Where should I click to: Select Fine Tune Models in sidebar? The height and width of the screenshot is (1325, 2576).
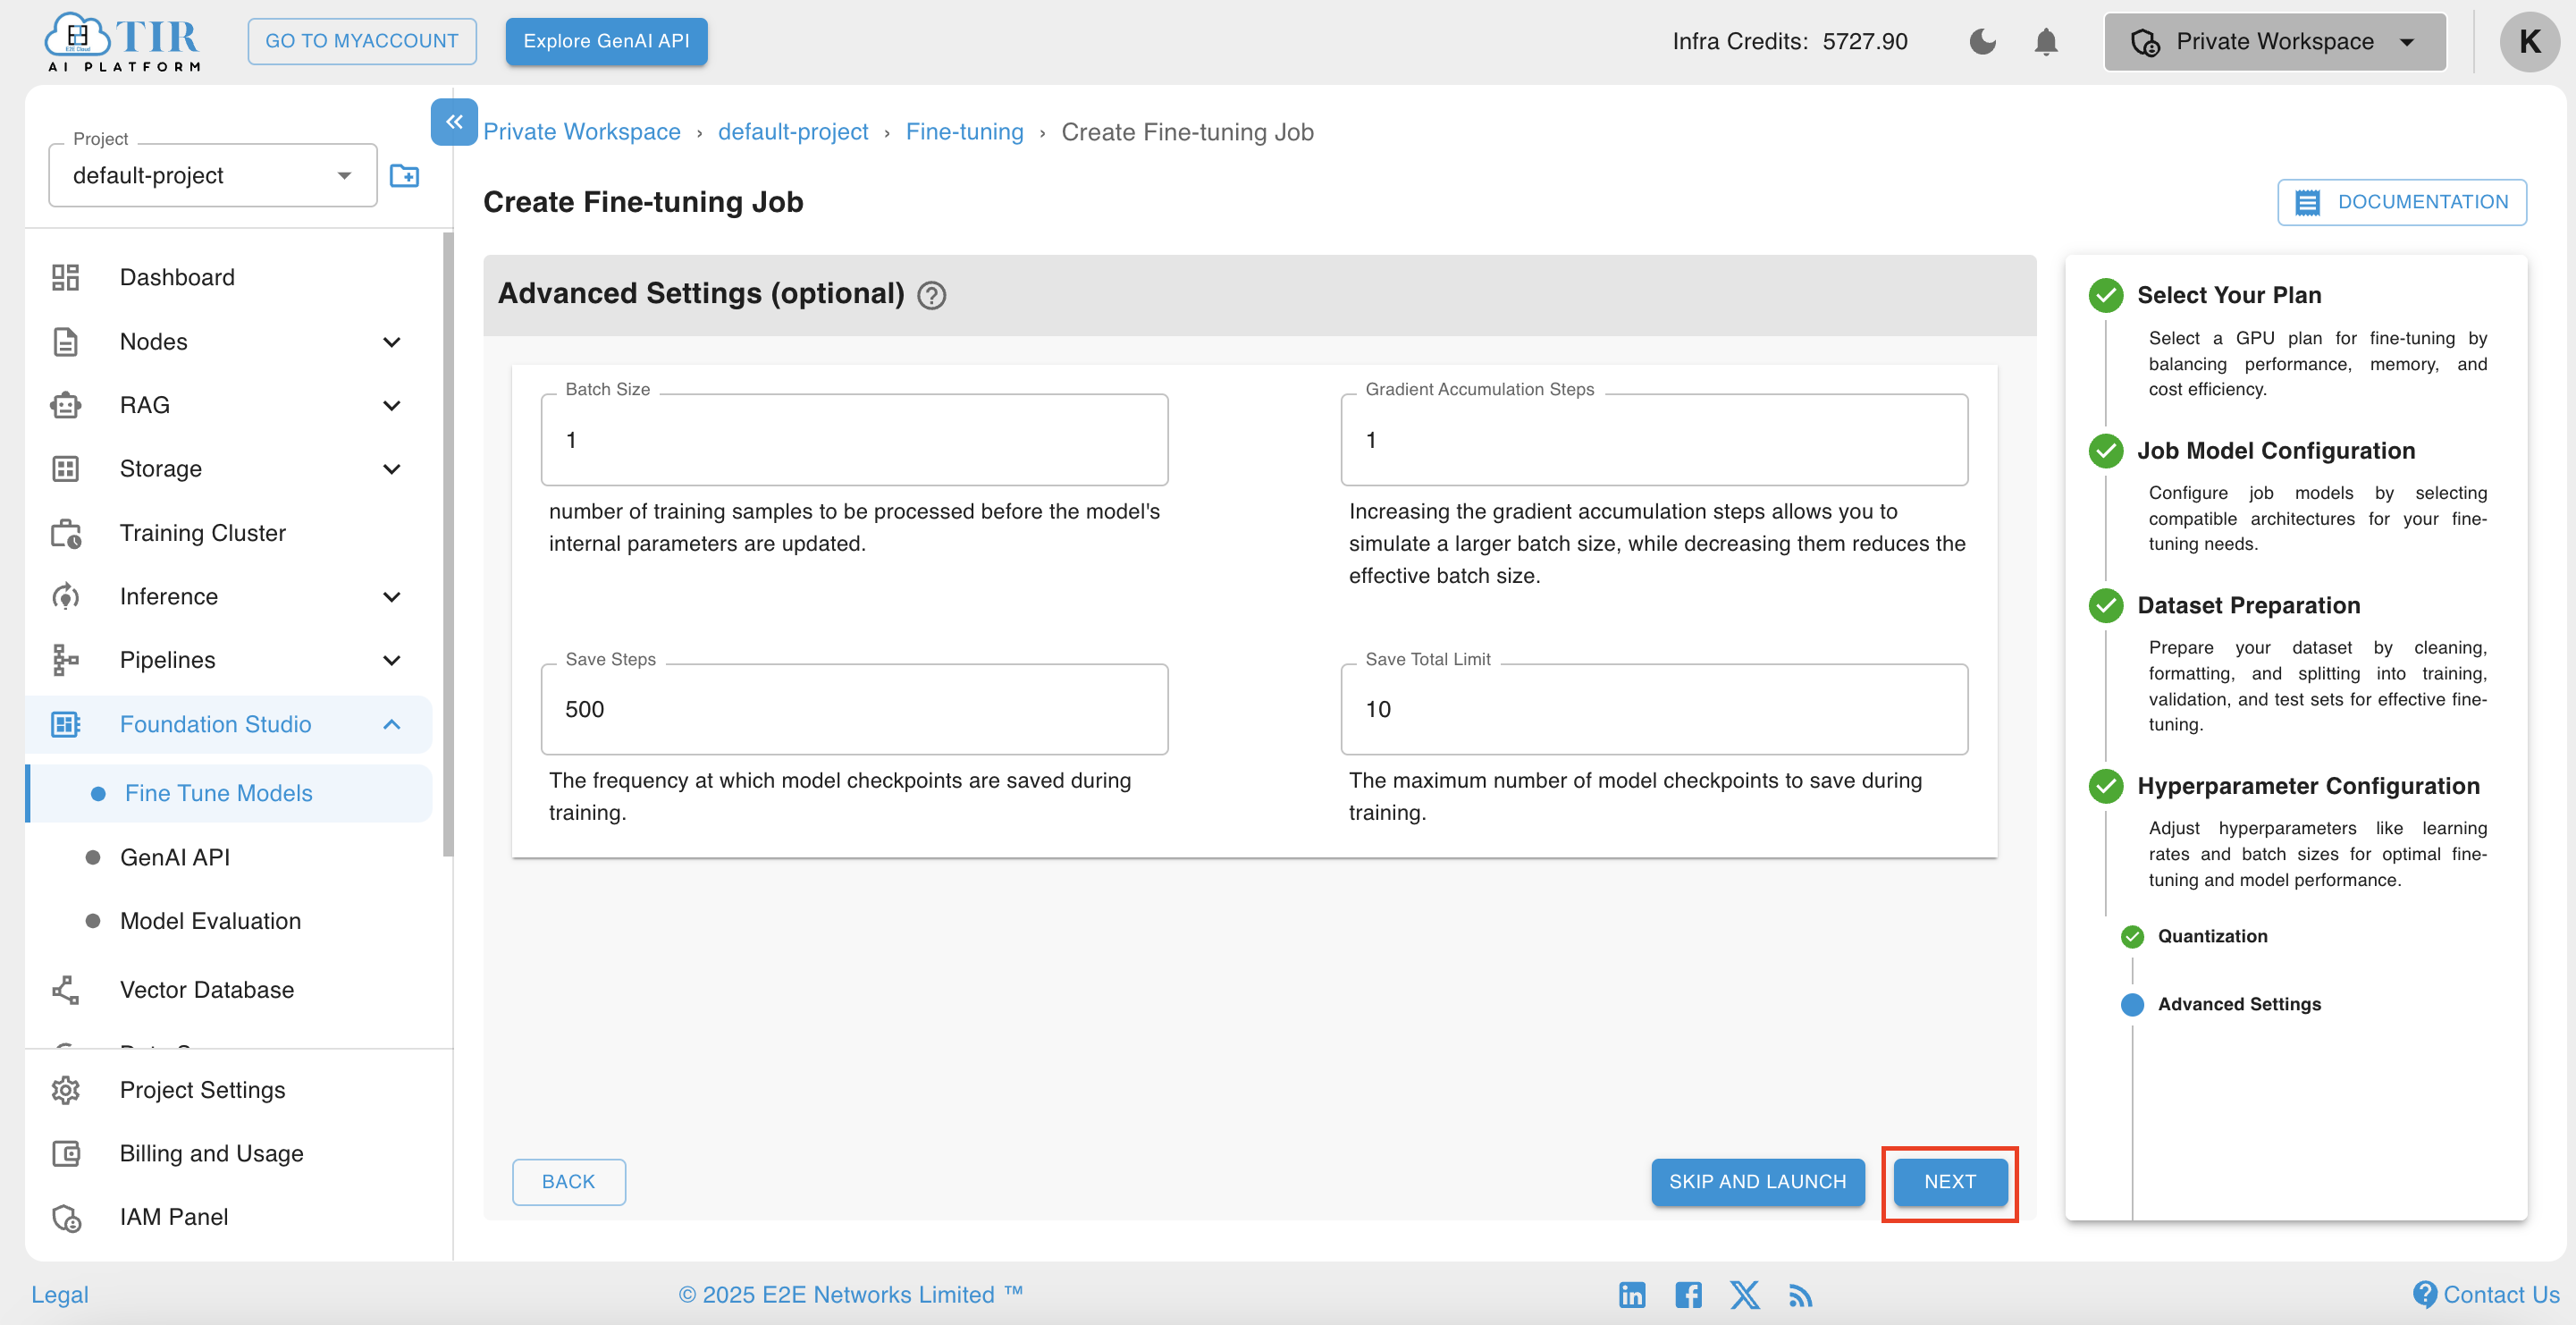pos(230,793)
